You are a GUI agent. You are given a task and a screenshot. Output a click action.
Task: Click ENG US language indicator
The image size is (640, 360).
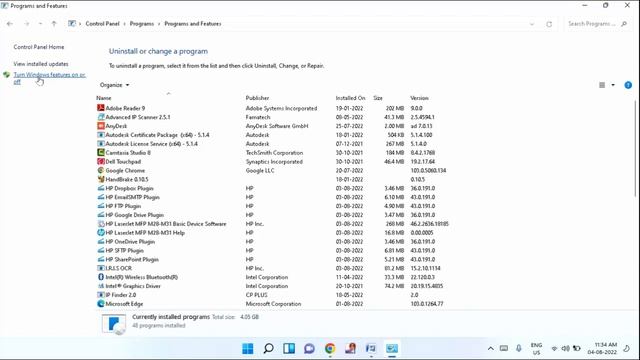pos(536,349)
